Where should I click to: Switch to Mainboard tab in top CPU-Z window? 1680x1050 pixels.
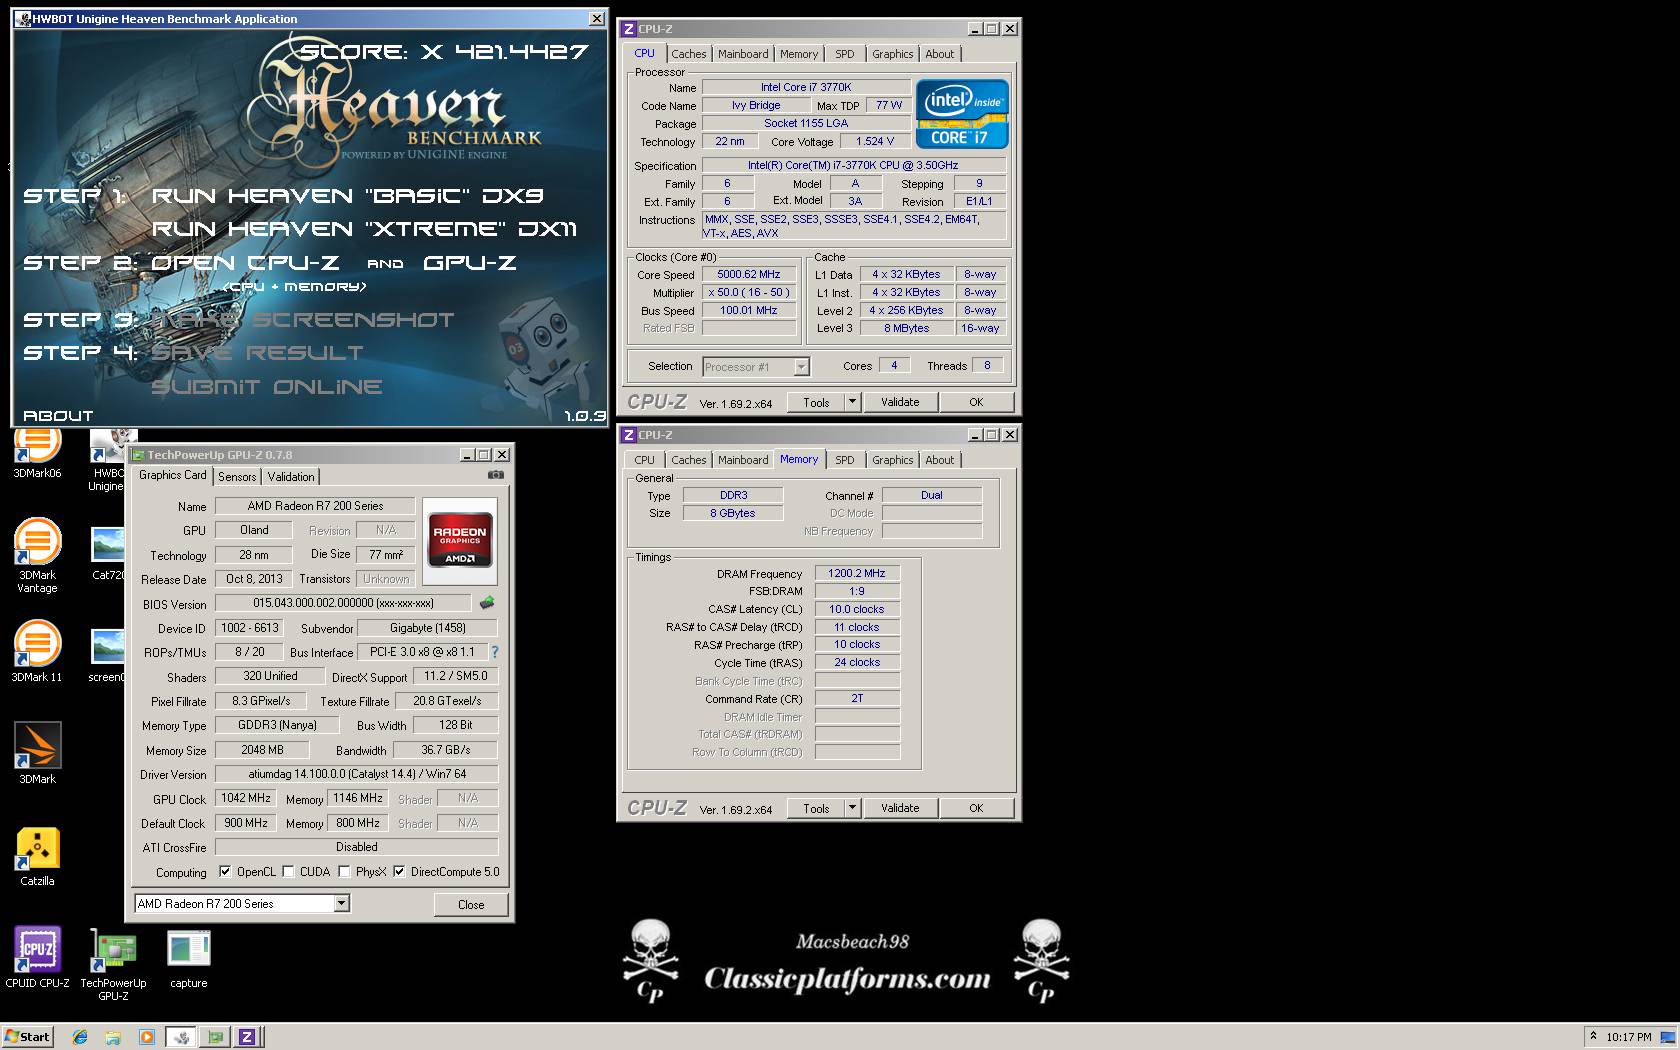click(x=743, y=54)
